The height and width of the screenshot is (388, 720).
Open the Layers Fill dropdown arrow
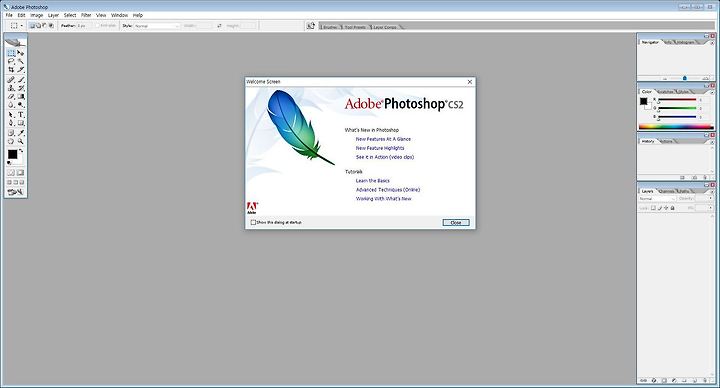[x=711, y=208]
